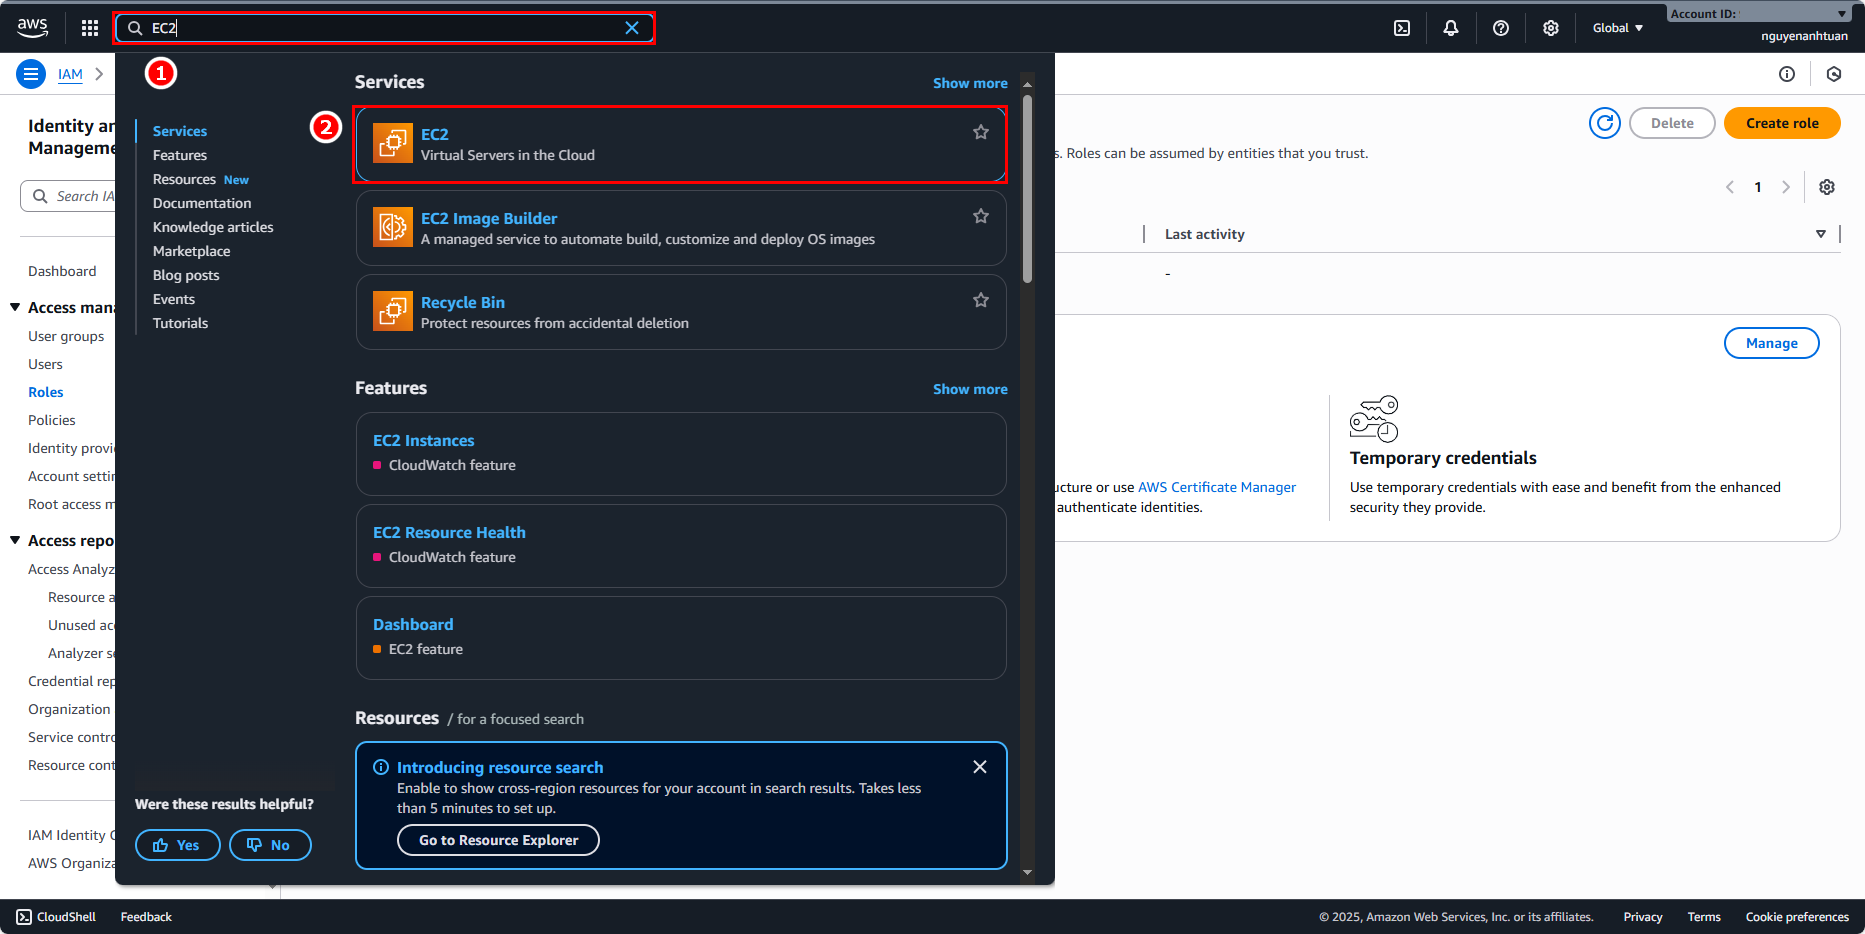Open the Global region dropdown

tap(1617, 28)
